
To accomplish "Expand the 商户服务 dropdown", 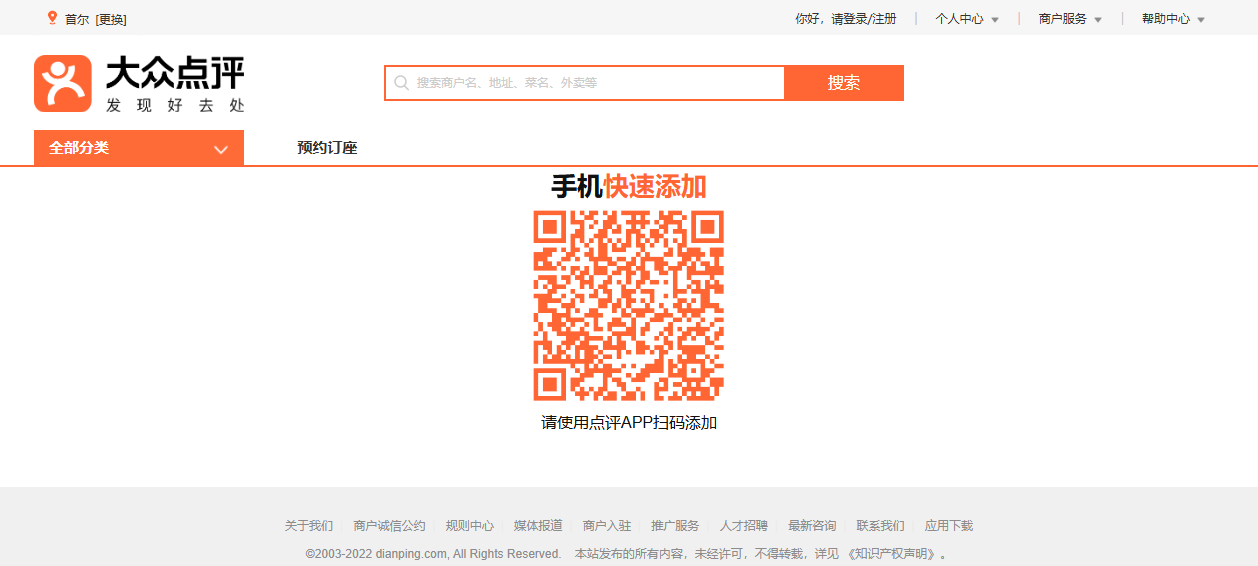I will click(1070, 19).
